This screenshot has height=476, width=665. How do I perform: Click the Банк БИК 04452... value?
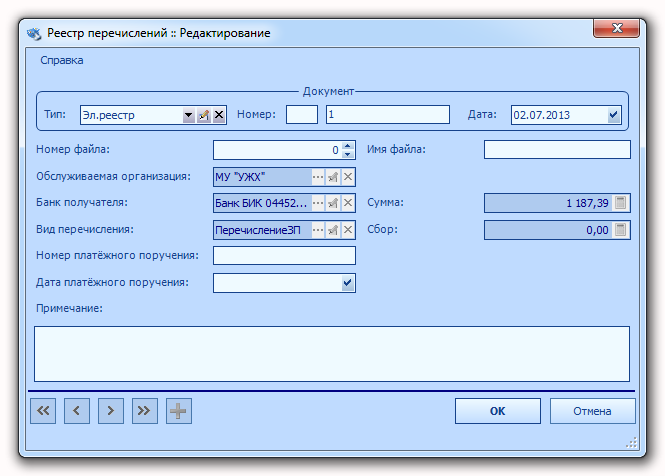pos(262,203)
